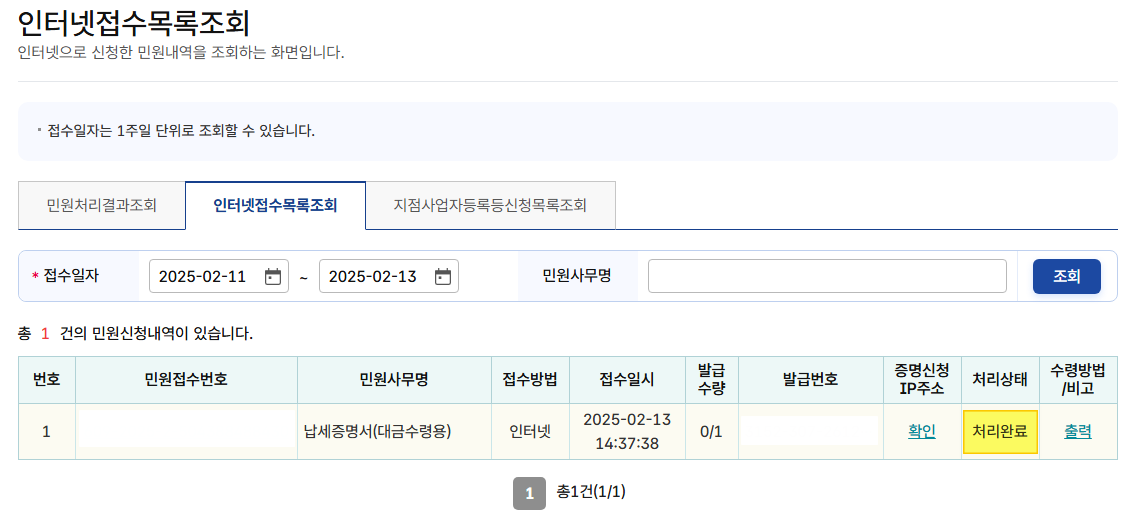Viewport: 1132px width, 530px height.
Task: Click the 수령방법/비고 column header
Action: (x=1077, y=380)
